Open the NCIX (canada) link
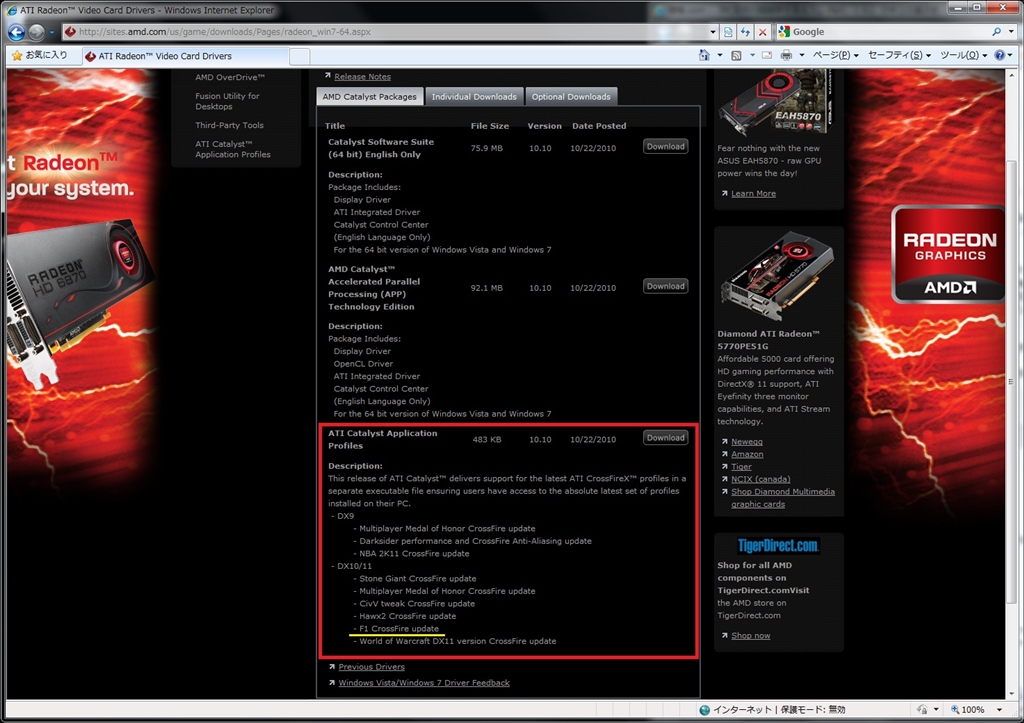The width and height of the screenshot is (1024, 723). (x=761, y=479)
